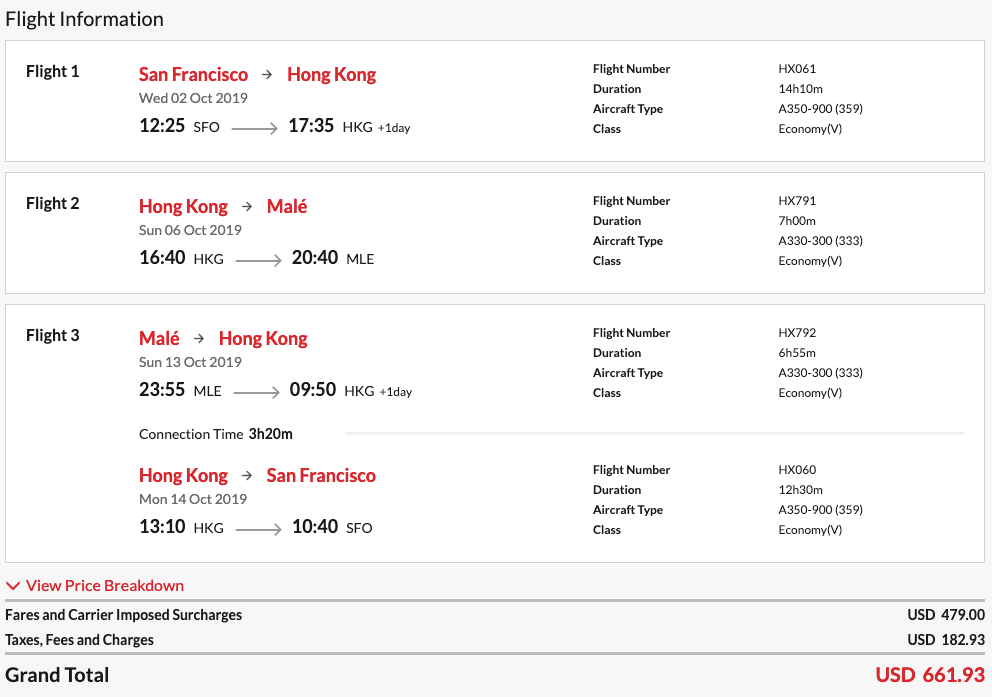Click the Grand Total amount USD 661.93
The width and height of the screenshot is (992, 697).
(x=930, y=675)
